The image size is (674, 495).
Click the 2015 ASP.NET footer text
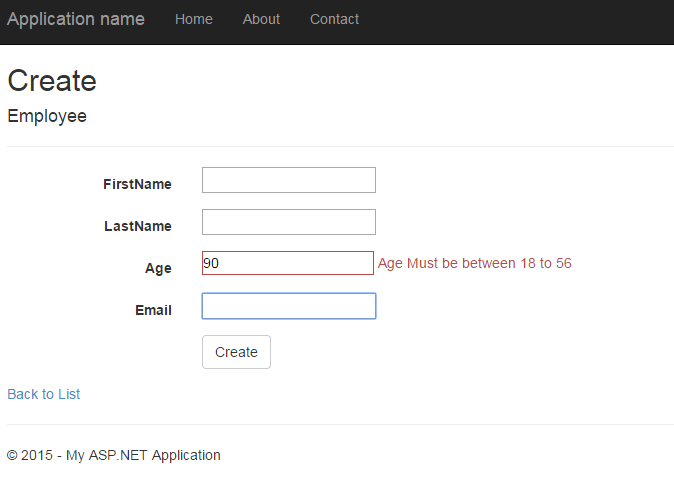(114, 455)
